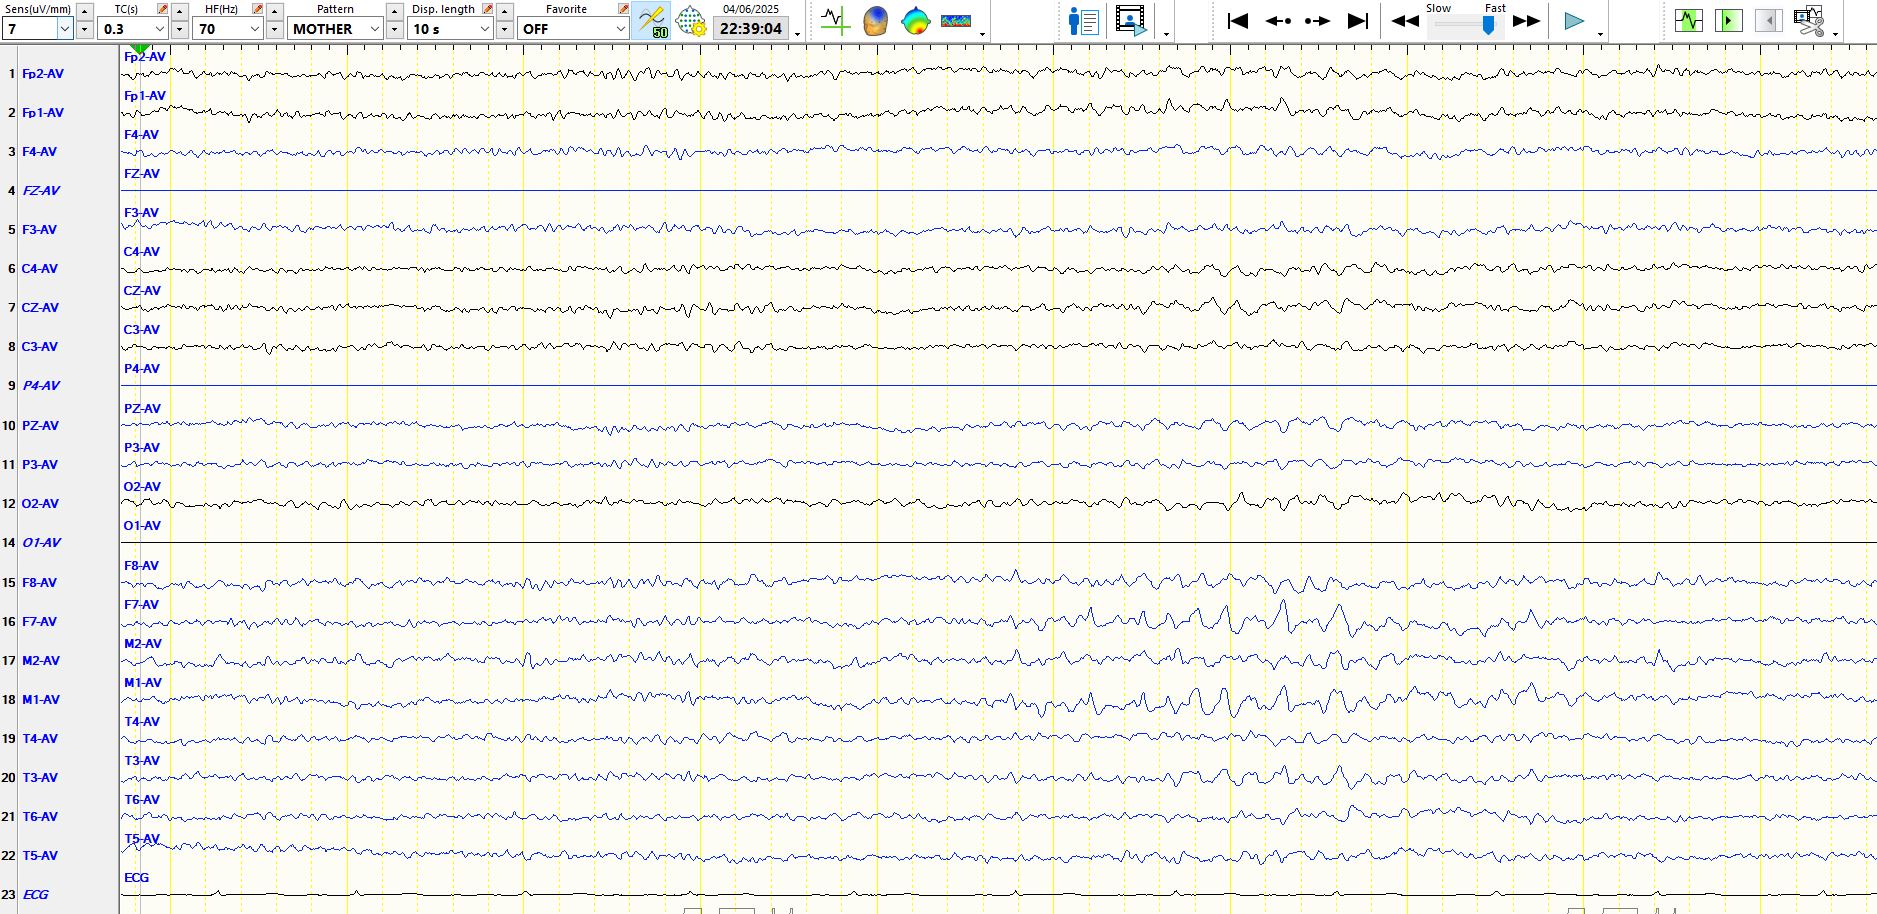The width and height of the screenshot is (1877, 914).
Task: Jump to the start of recording
Action: click(x=1237, y=21)
